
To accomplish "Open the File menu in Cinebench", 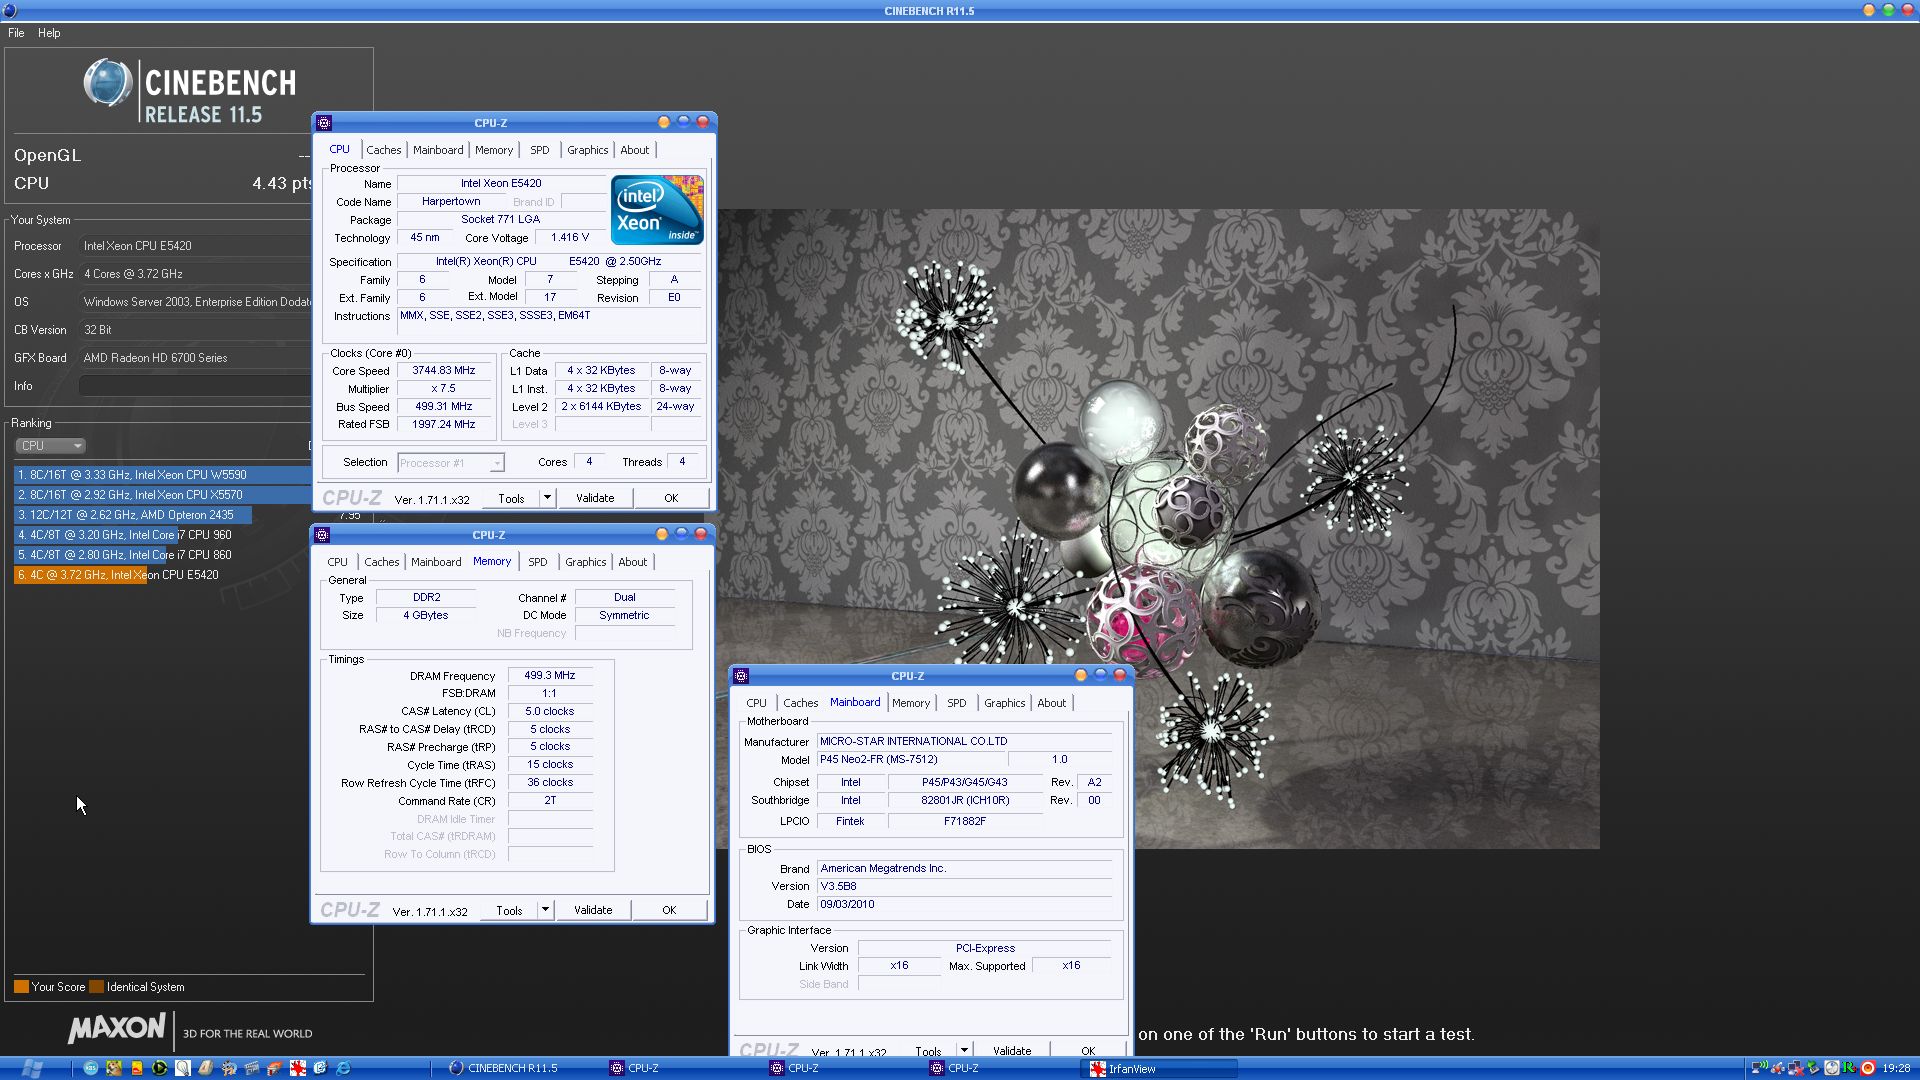I will click(x=16, y=33).
